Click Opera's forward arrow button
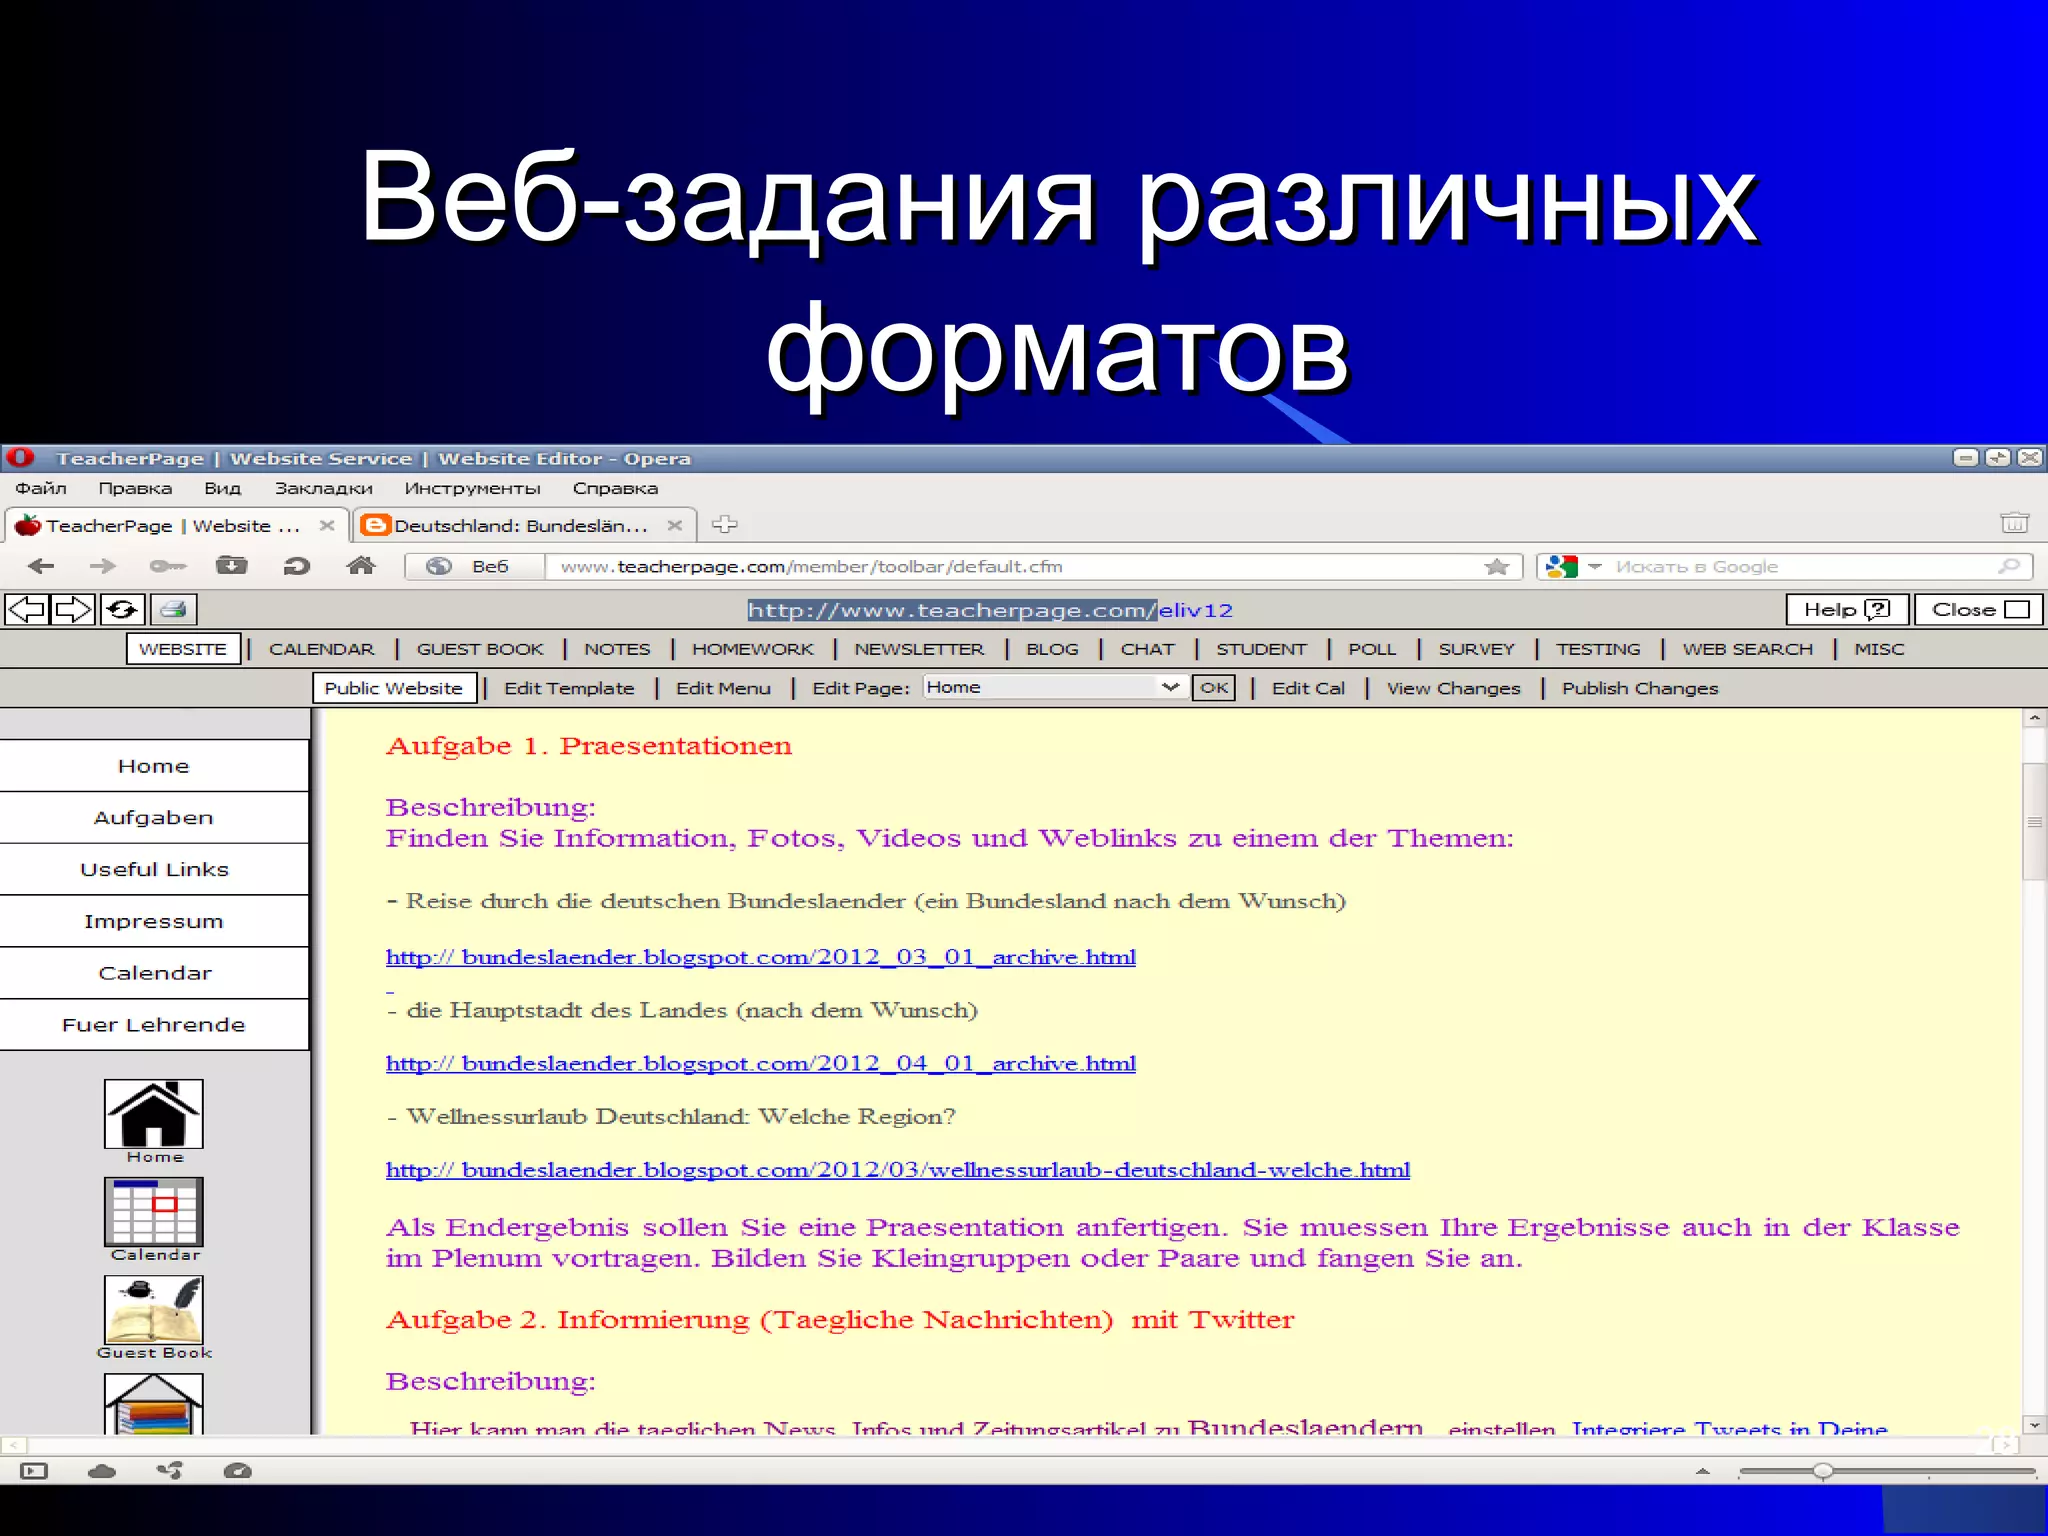This screenshot has width=2048, height=1536. tap(103, 566)
